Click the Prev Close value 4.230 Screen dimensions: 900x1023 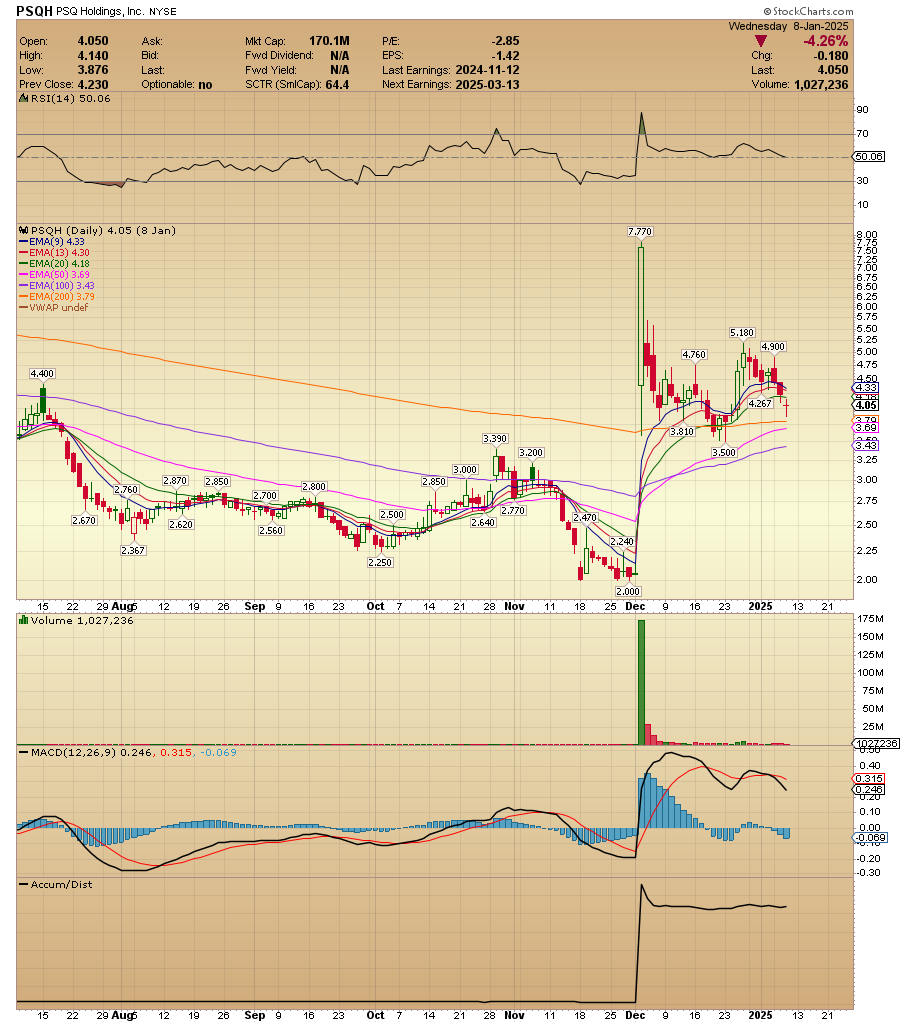point(93,84)
